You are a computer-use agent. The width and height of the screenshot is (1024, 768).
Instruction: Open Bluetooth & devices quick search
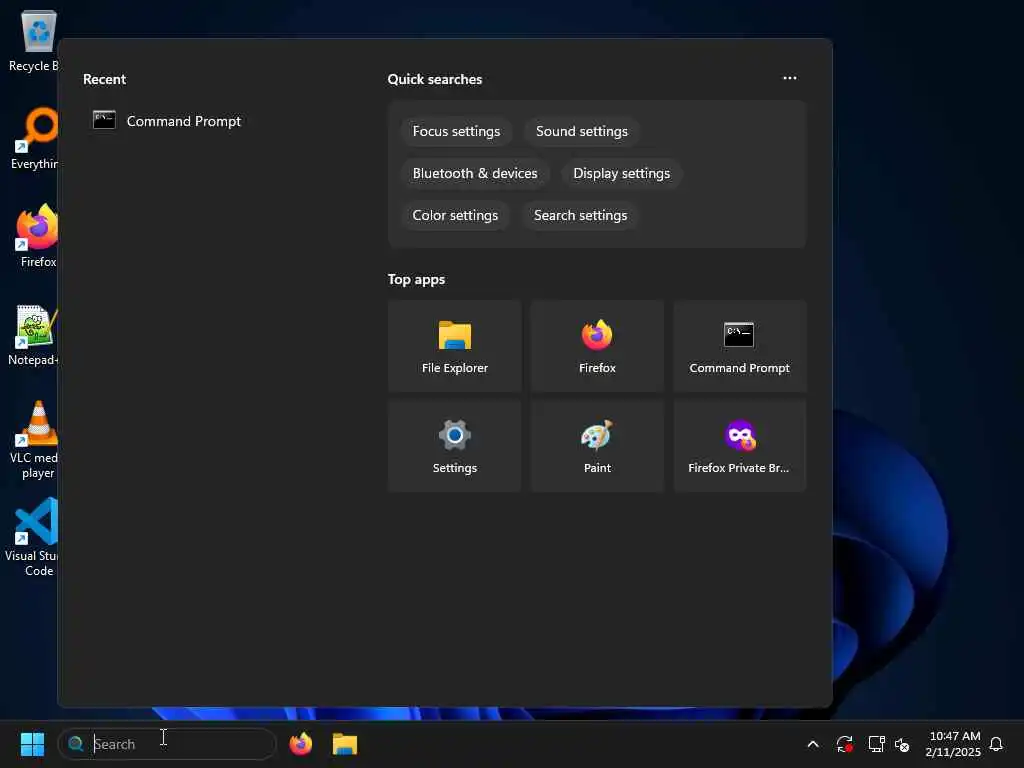pyautogui.click(x=475, y=173)
